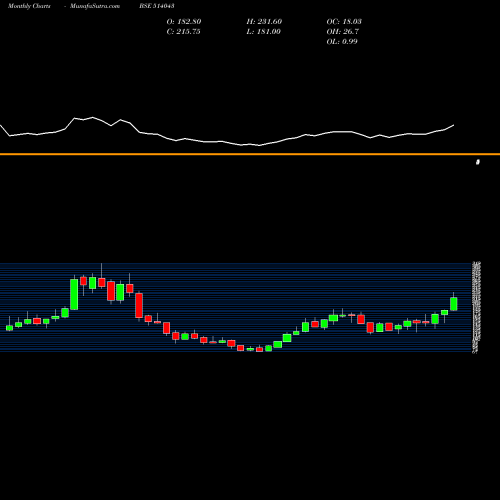Click the 'BSE 514043' symbol text
The image size is (500, 500).
[157, 6]
